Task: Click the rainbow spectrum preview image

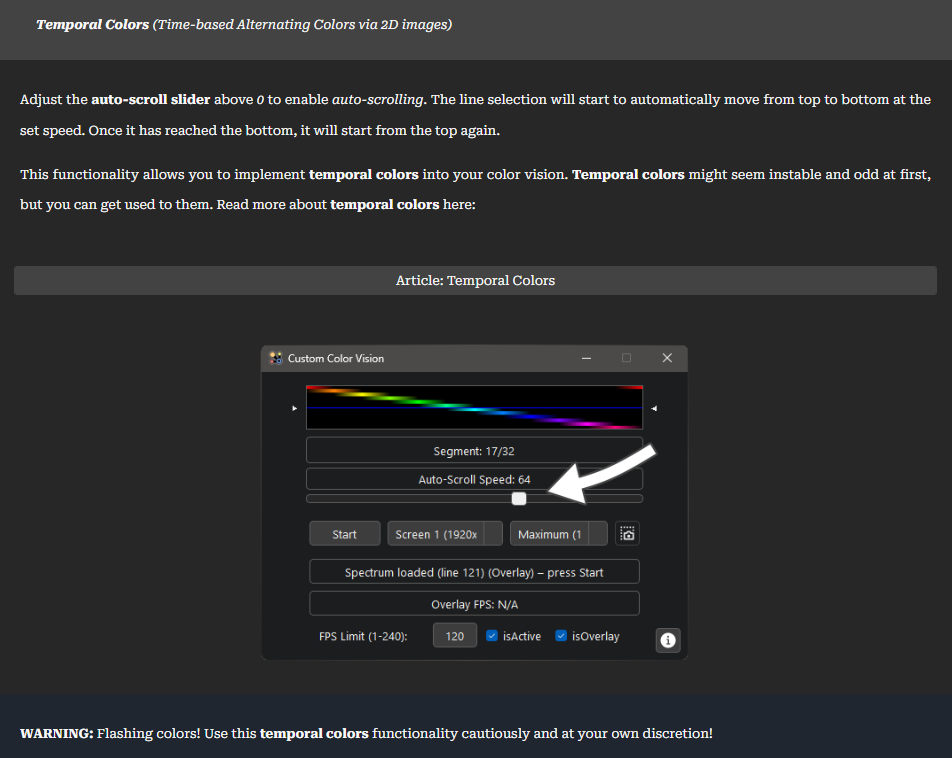Action: 475,408
